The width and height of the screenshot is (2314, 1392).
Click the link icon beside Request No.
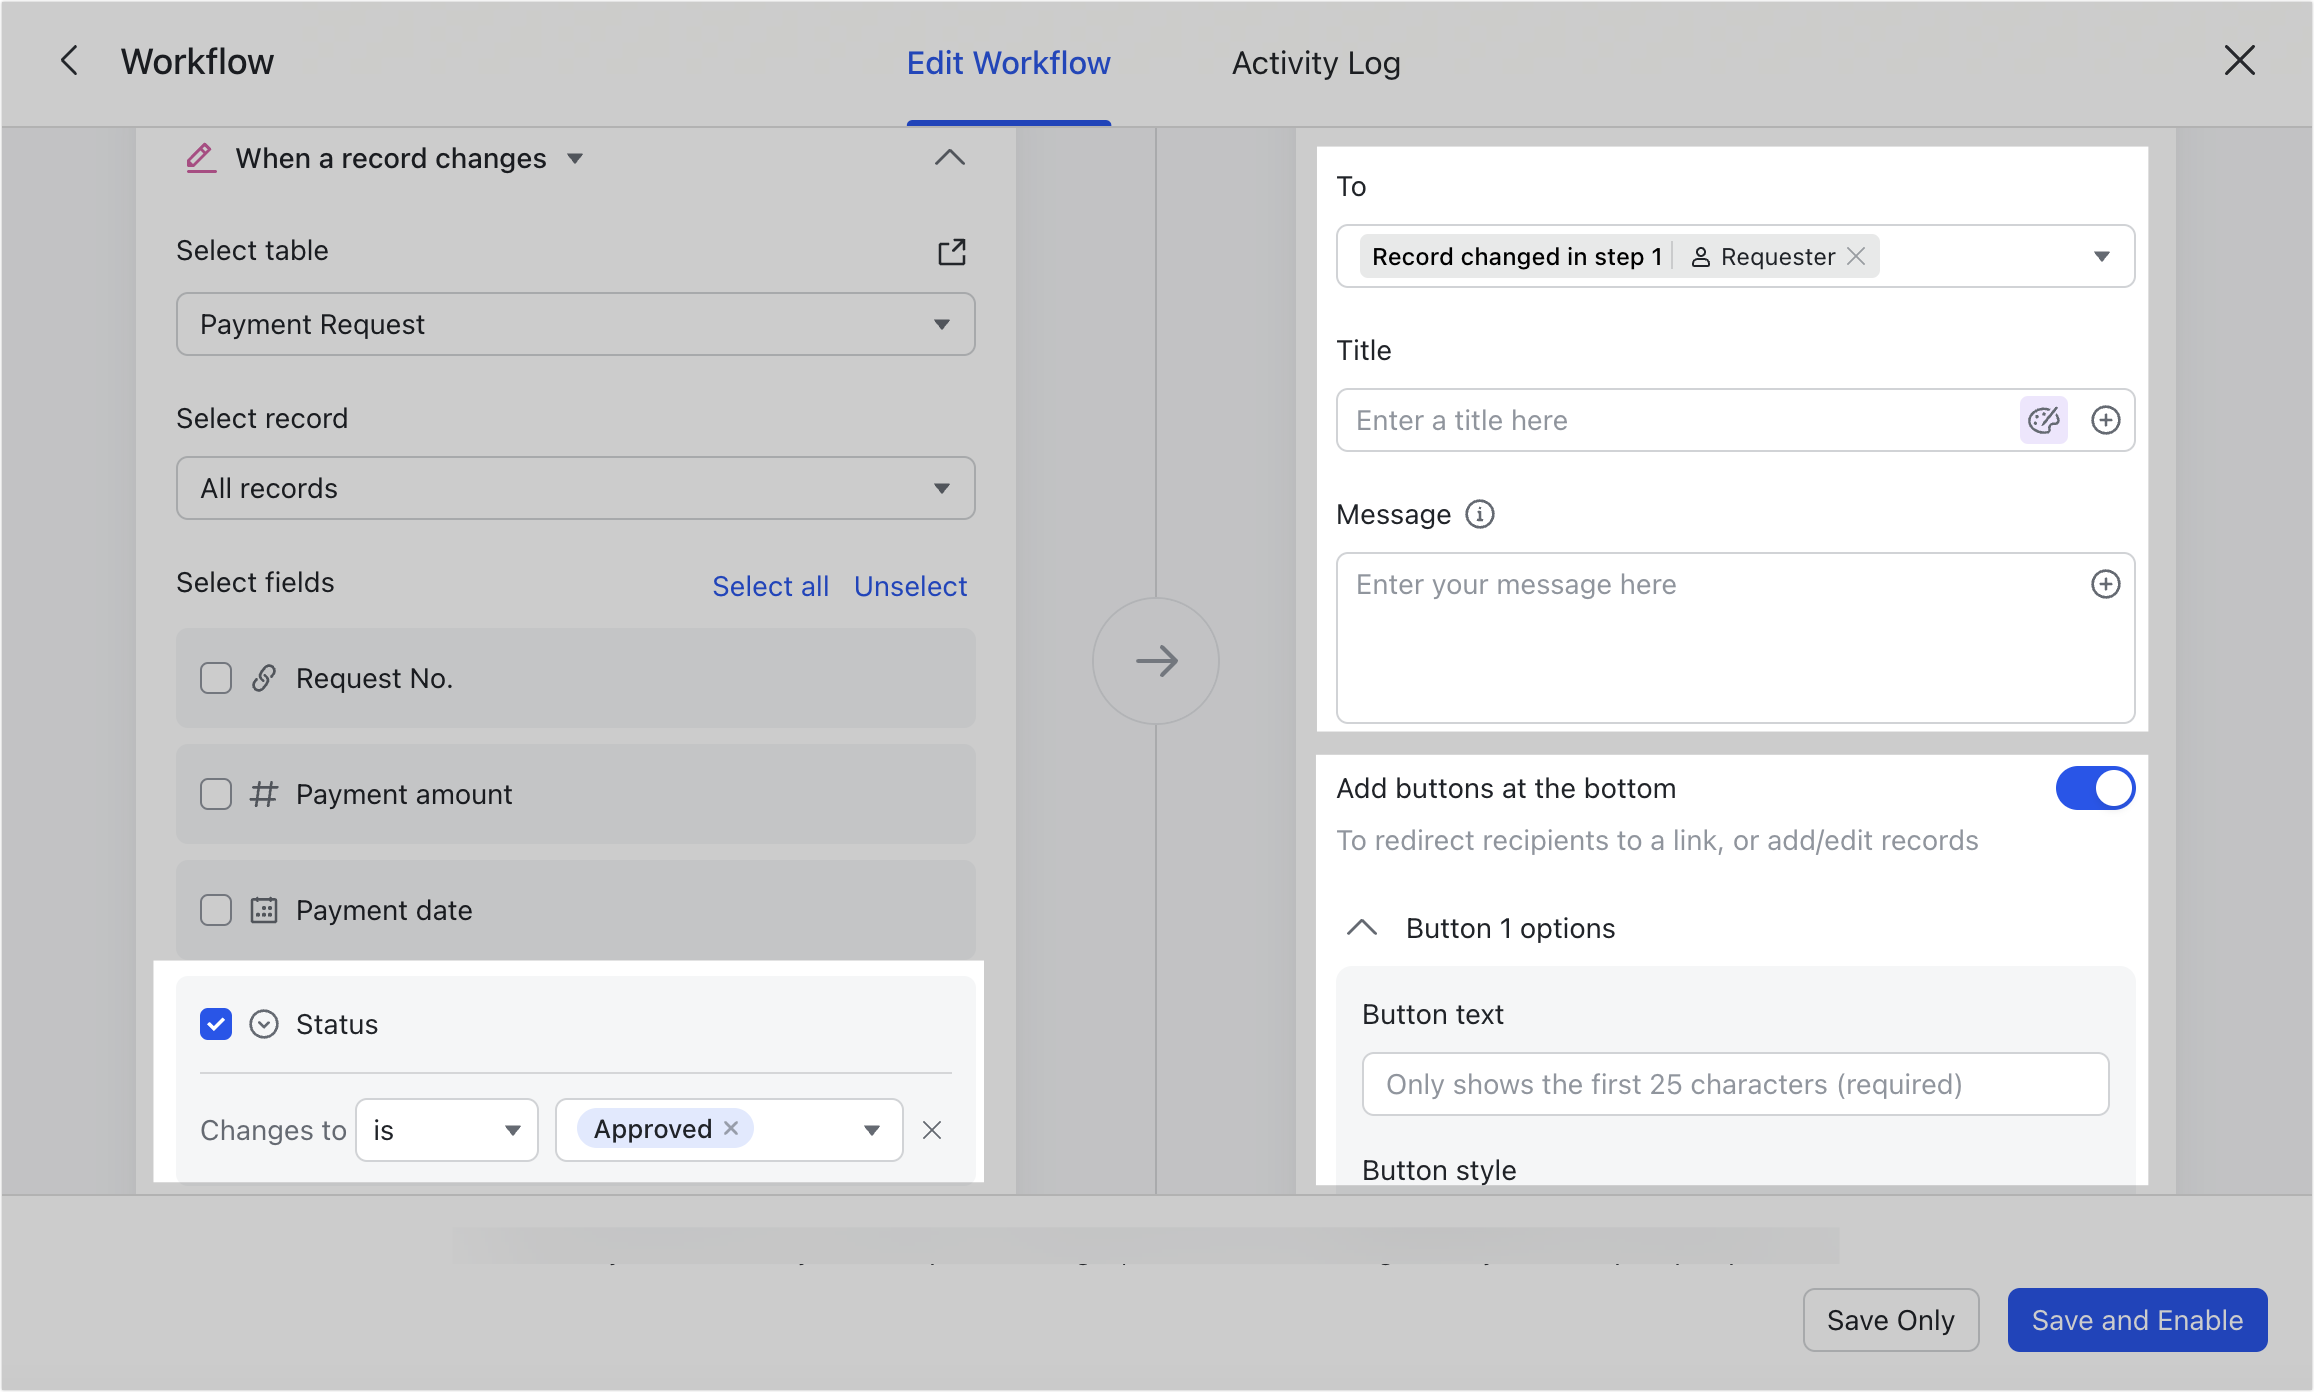click(x=264, y=678)
